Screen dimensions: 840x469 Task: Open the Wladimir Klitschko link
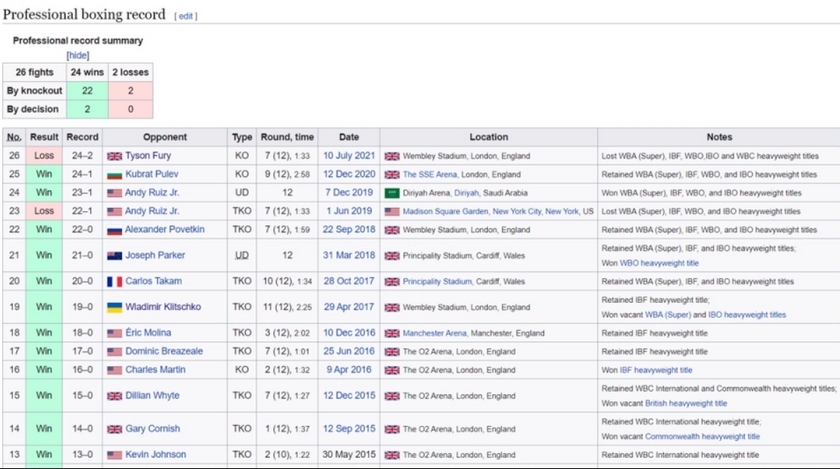pos(163,307)
